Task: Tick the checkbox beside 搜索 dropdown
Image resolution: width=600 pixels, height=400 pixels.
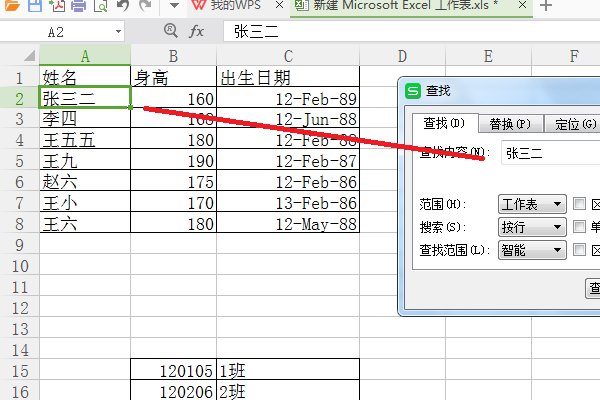Action: [579, 227]
